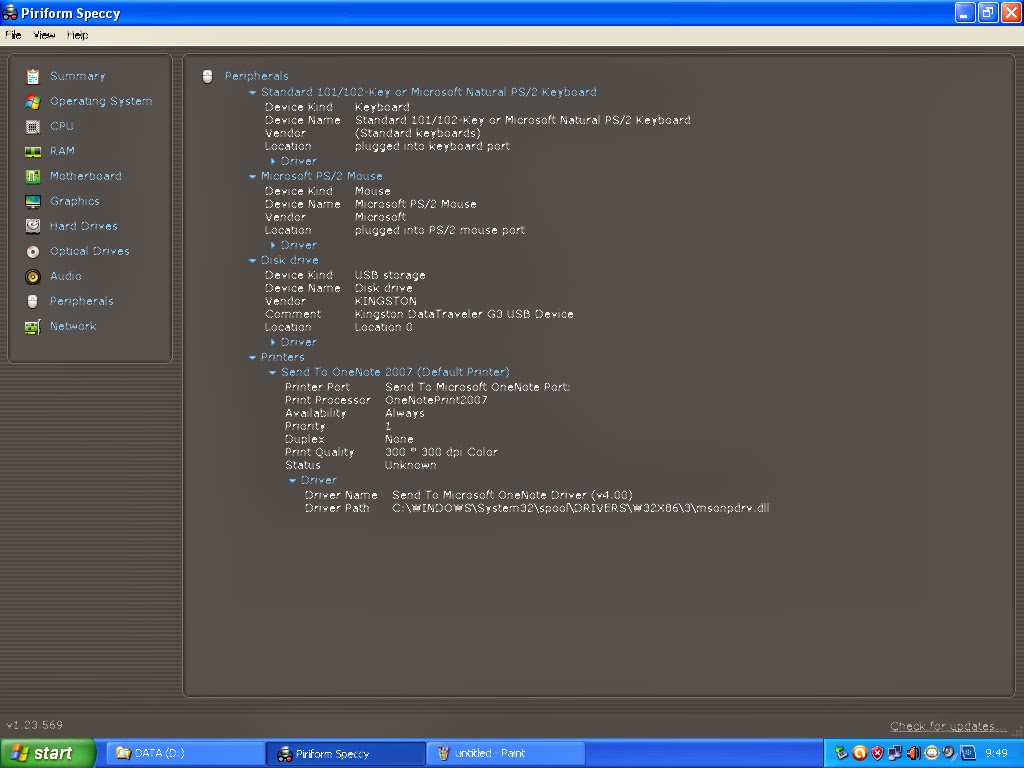
Task: Click the Piriform Speccy taskbar button
Action: pos(345,753)
